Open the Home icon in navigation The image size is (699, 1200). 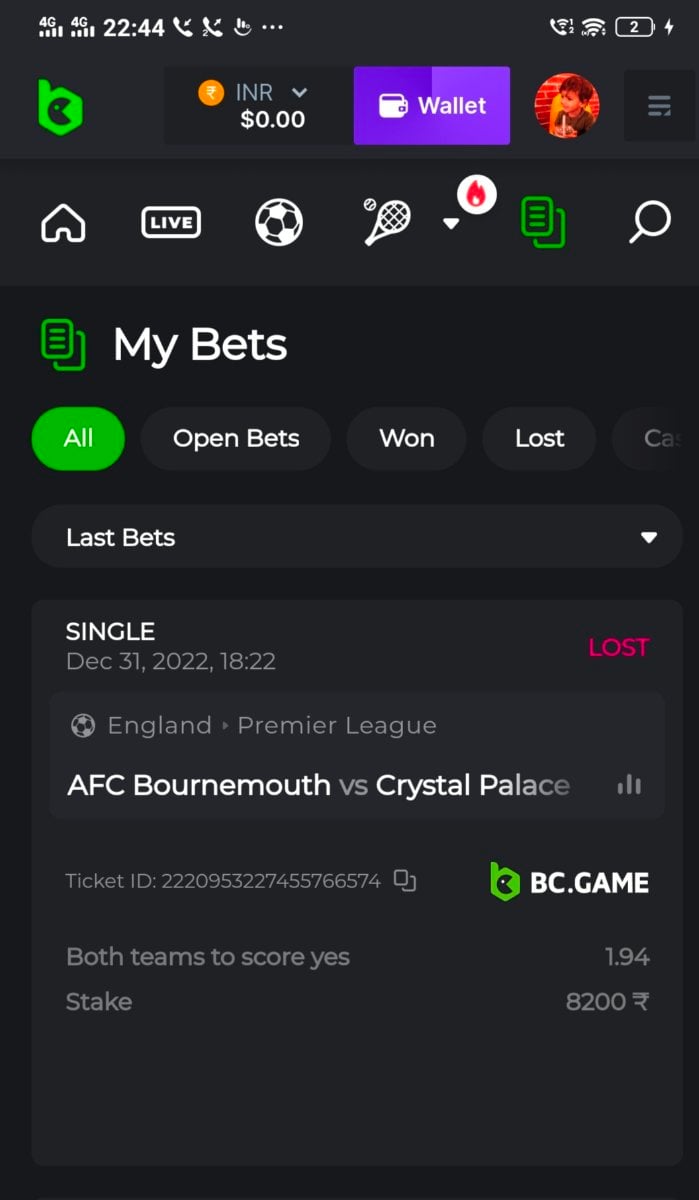(63, 222)
